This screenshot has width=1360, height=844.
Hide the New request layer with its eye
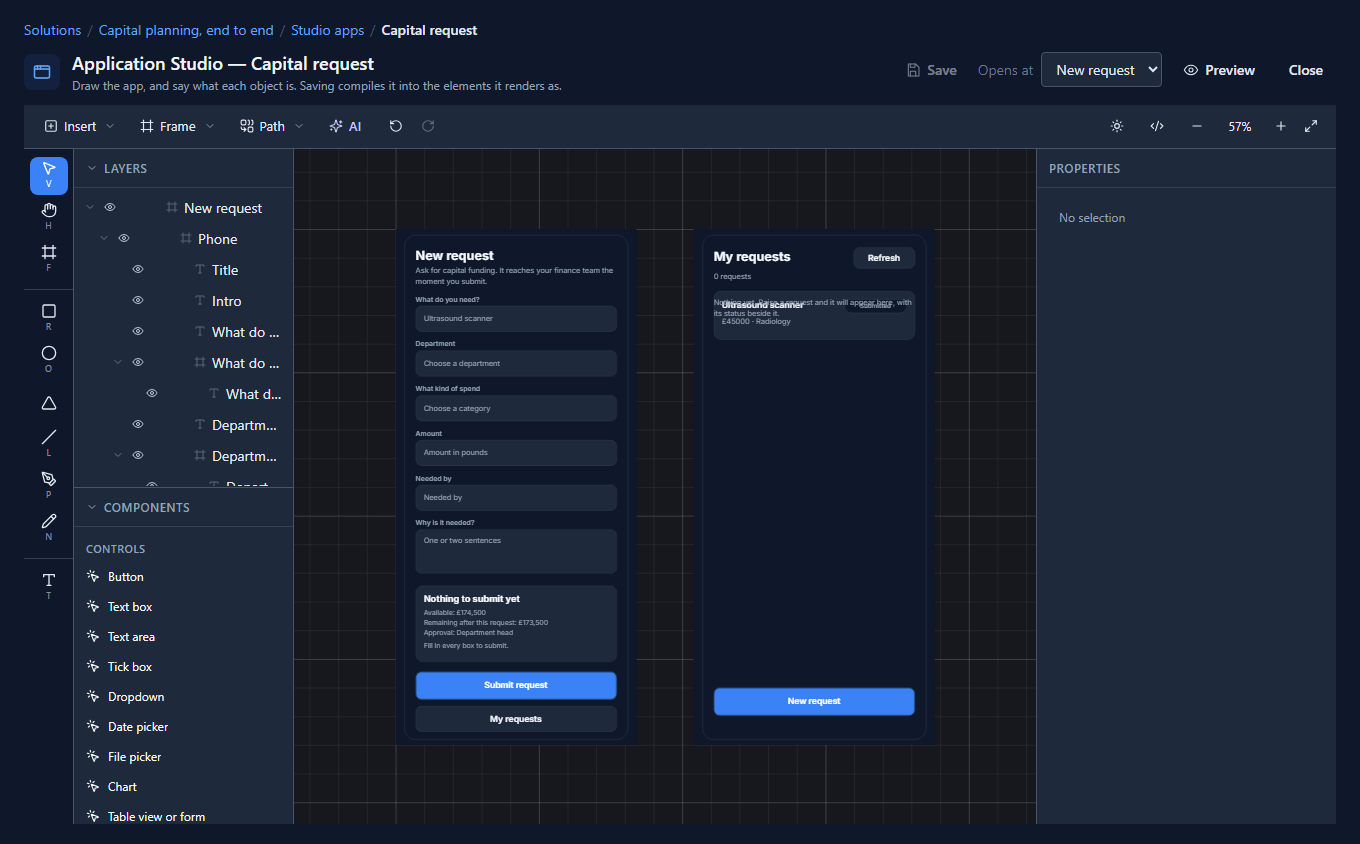(x=110, y=208)
